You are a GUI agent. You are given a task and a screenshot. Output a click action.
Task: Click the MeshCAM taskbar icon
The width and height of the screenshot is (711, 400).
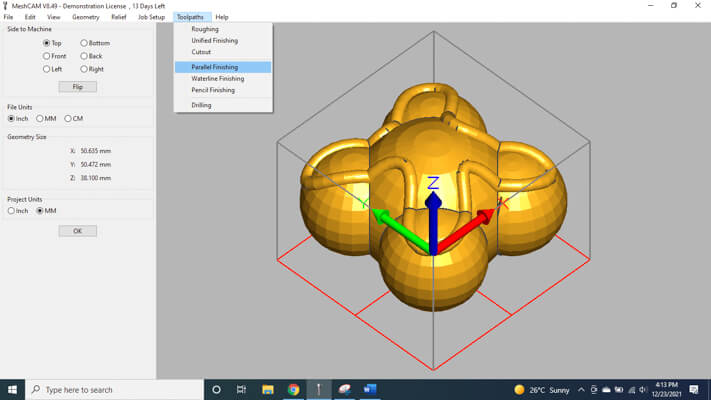click(319, 389)
